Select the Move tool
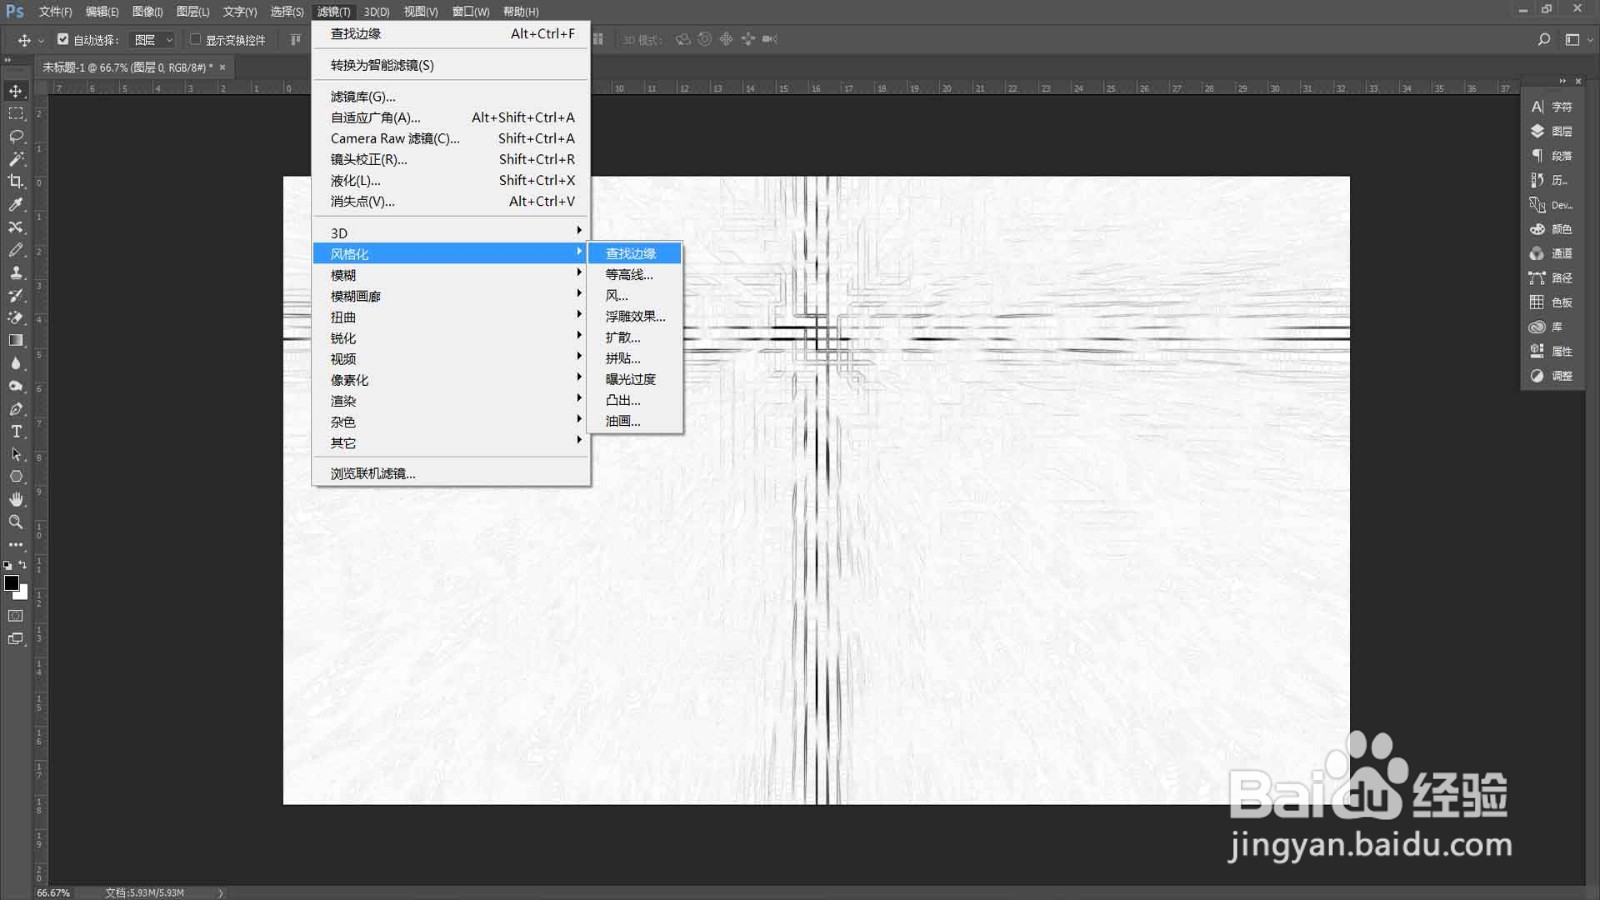The height and width of the screenshot is (900, 1600). pos(16,91)
